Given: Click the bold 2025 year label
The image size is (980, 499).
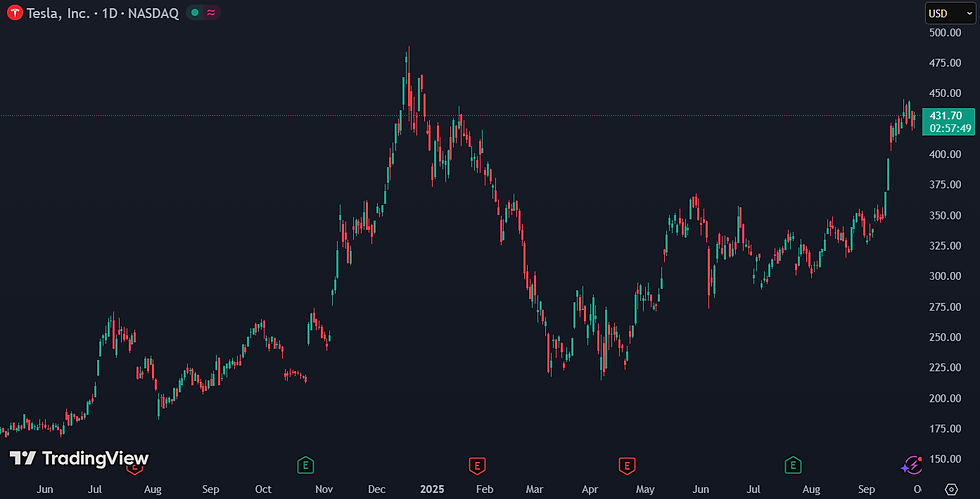Looking at the screenshot, I should tap(432, 489).
